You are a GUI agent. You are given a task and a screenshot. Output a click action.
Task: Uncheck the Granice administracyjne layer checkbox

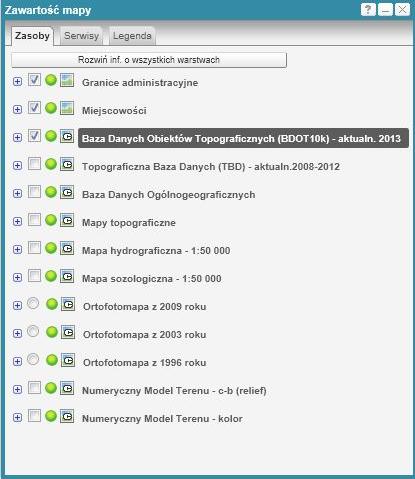coord(34,80)
